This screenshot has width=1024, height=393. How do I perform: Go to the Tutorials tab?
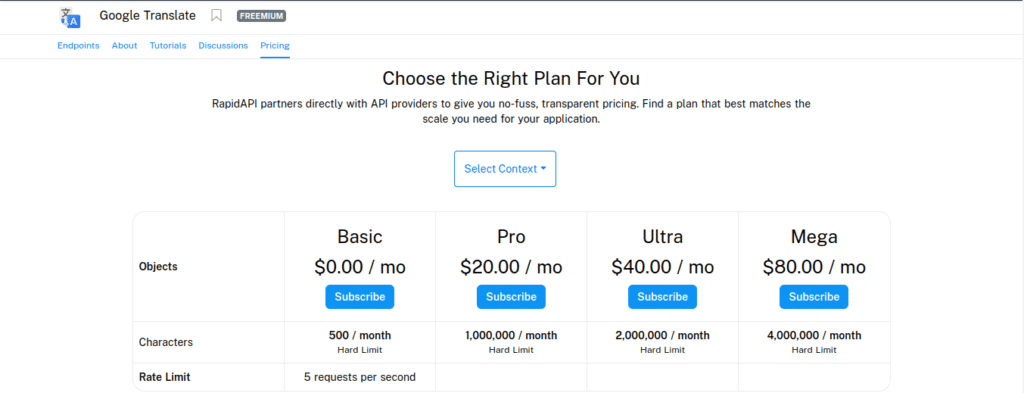[x=168, y=46]
